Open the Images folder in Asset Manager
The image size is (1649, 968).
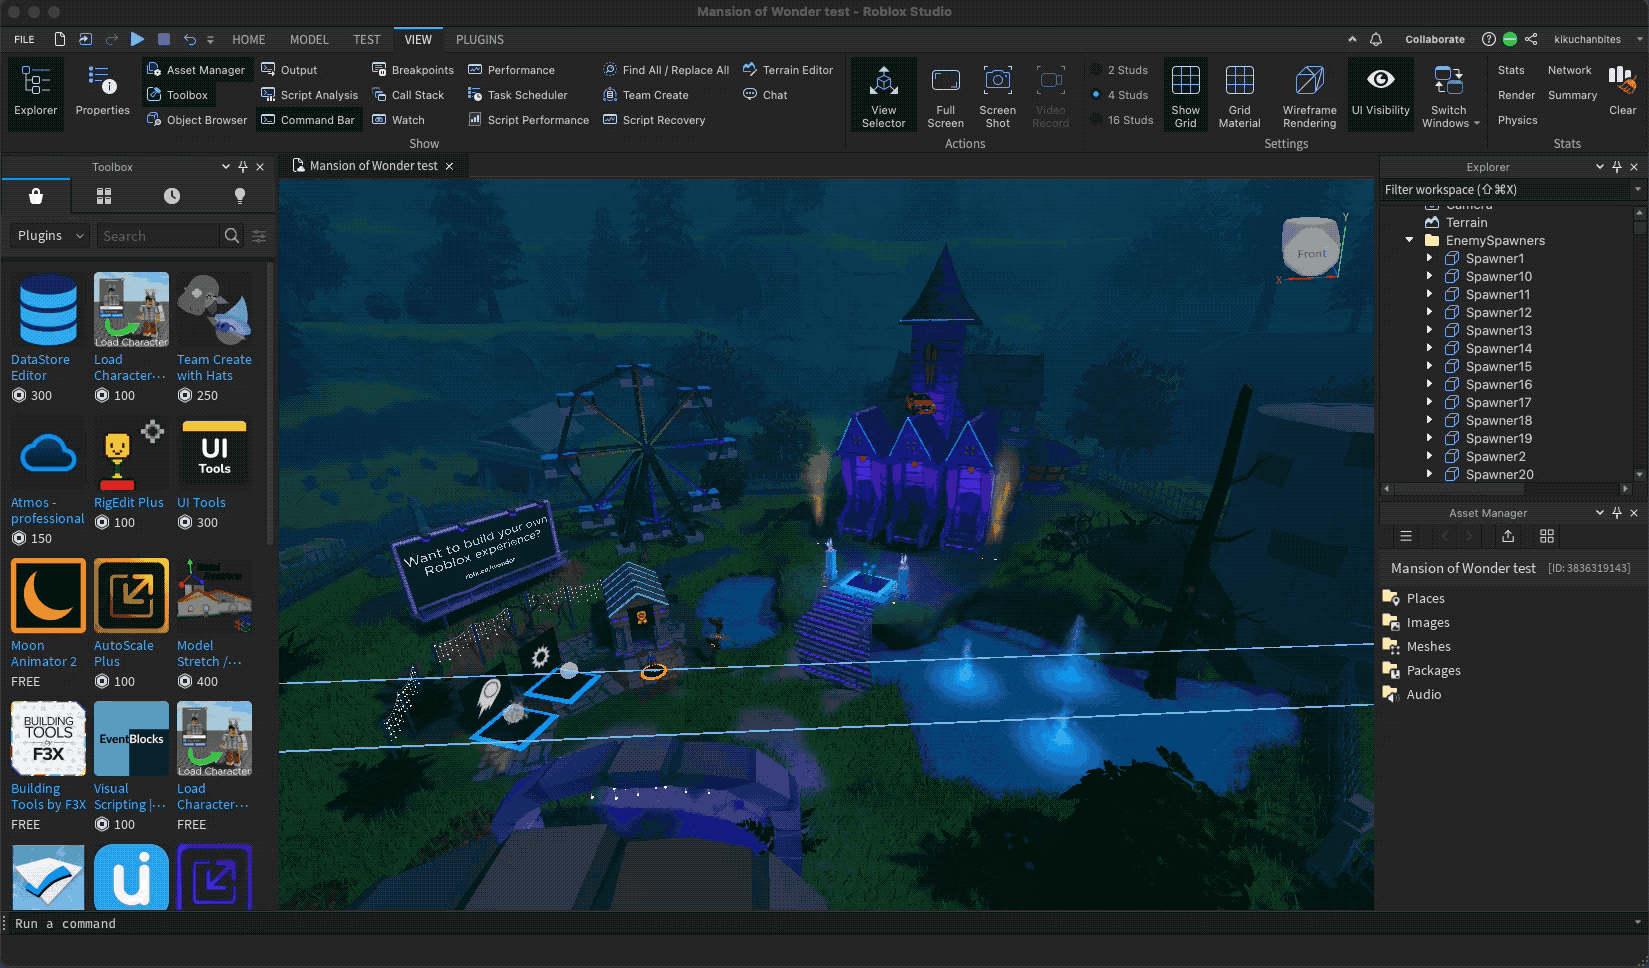coord(1427,623)
